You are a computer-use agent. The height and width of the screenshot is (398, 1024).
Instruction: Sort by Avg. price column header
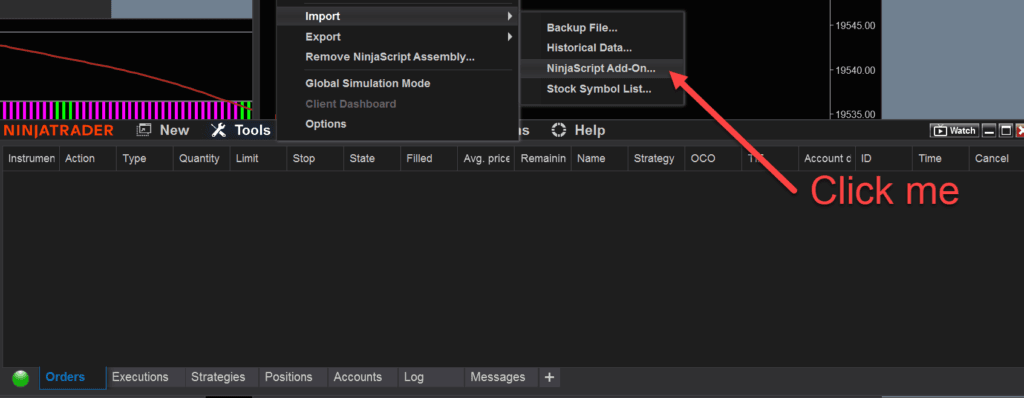[485, 159]
